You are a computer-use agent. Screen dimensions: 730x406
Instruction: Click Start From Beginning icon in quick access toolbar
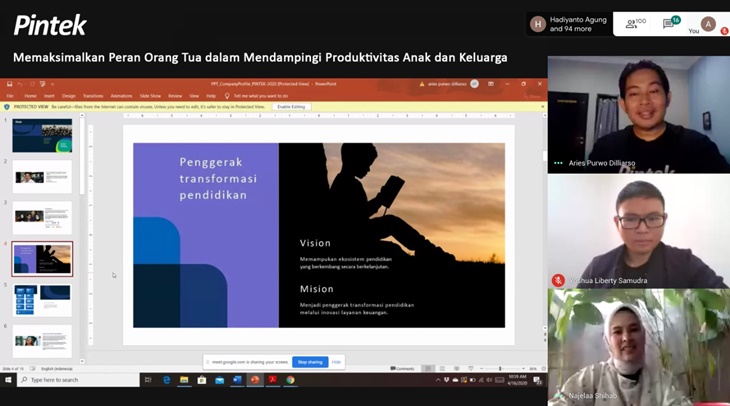[x=42, y=84]
